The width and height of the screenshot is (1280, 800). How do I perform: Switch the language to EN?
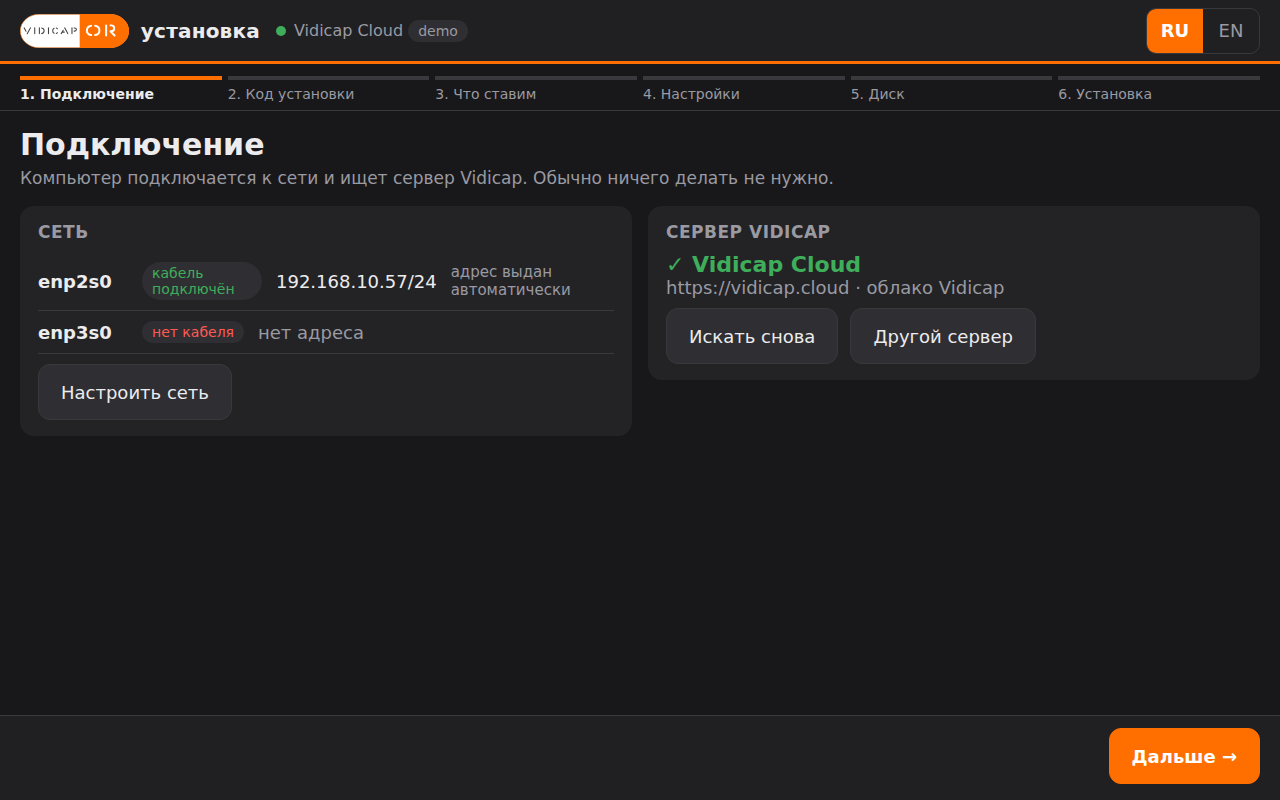point(1231,31)
